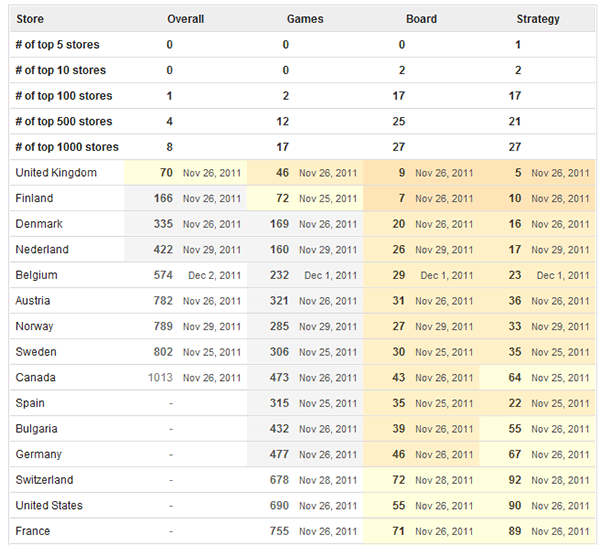Click the Denmark store entry
600x545 pixels.
tap(39, 224)
